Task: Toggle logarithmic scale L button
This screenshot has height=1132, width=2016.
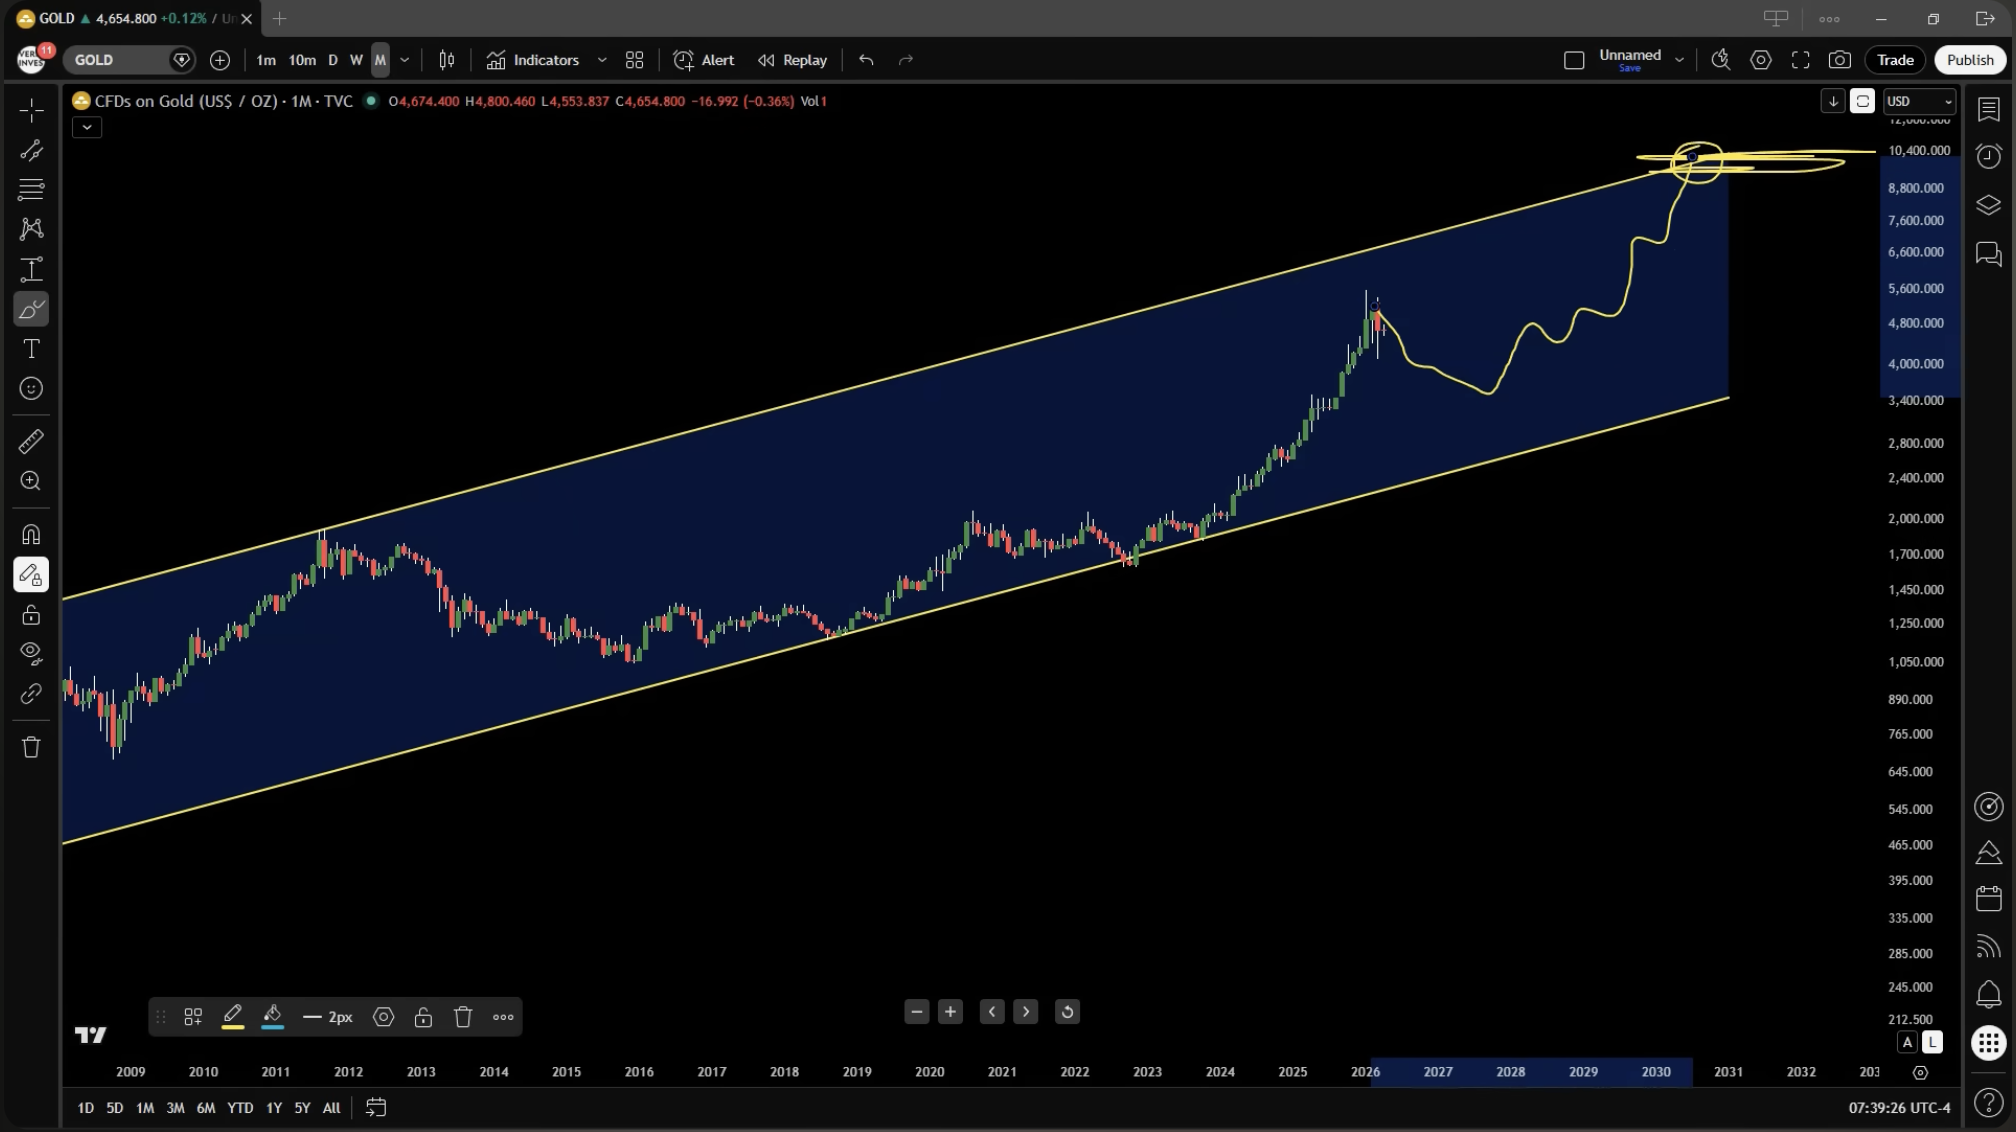Action: tap(1932, 1042)
